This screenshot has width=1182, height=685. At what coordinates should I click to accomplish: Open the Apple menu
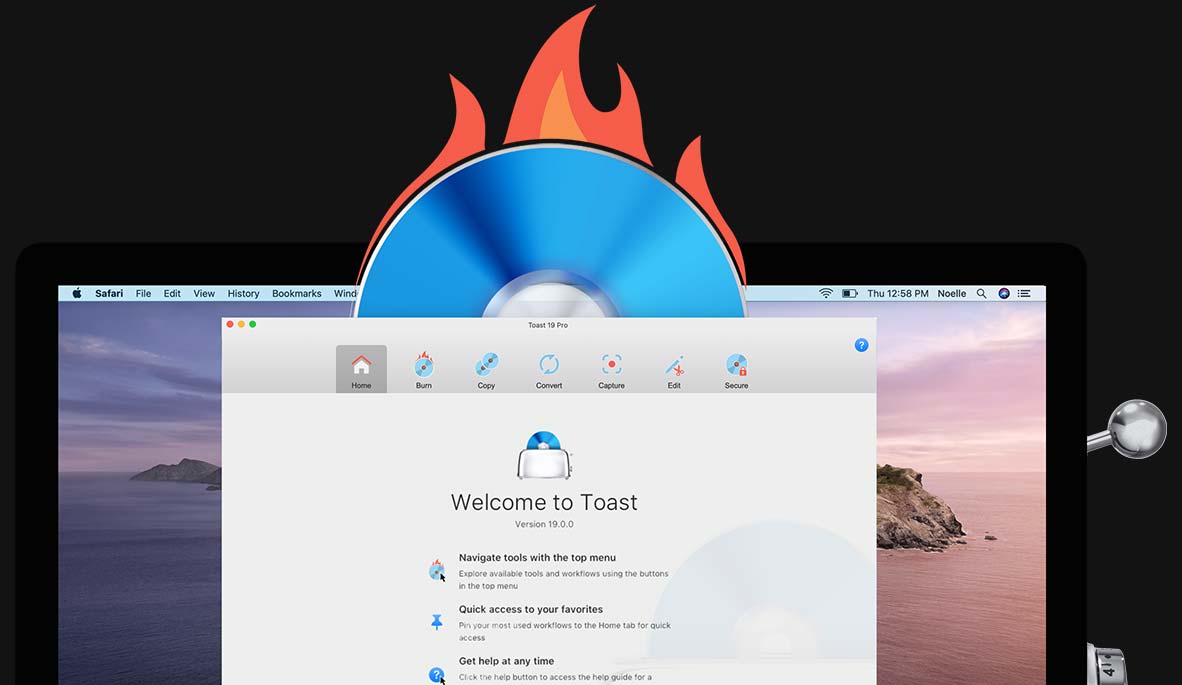tap(77, 293)
